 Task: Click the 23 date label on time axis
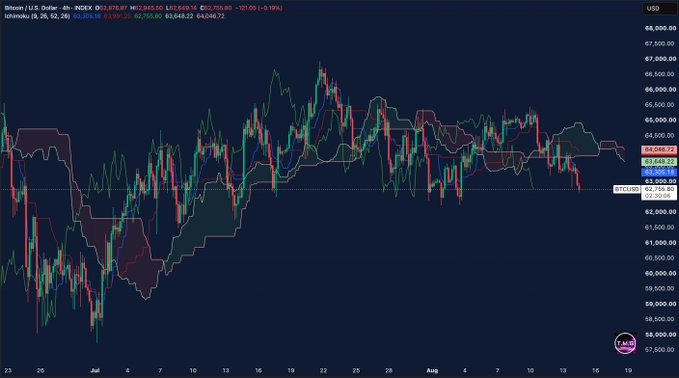(8, 371)
